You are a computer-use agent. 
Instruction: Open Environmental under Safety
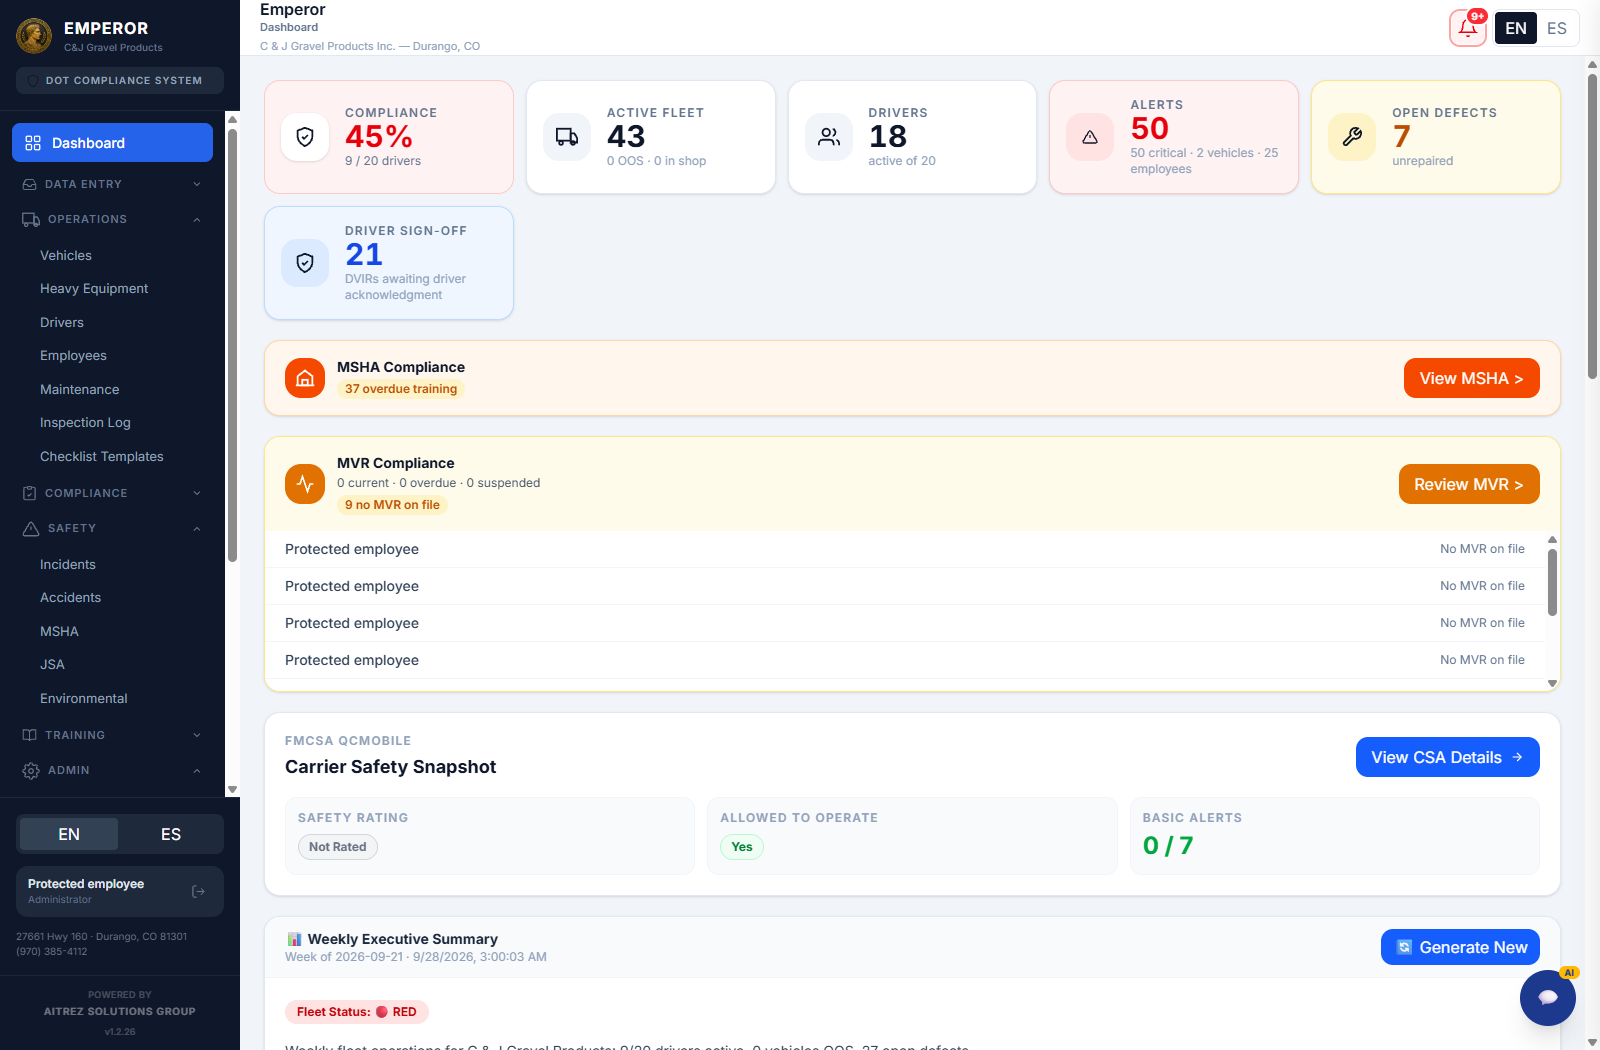[x=84, y=698]
